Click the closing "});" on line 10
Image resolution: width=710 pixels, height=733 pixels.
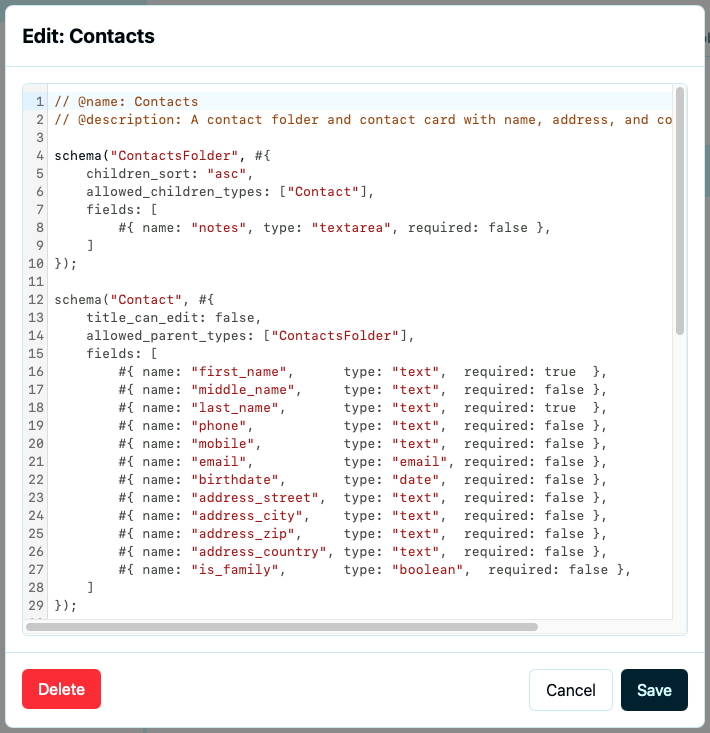(66, 264)
